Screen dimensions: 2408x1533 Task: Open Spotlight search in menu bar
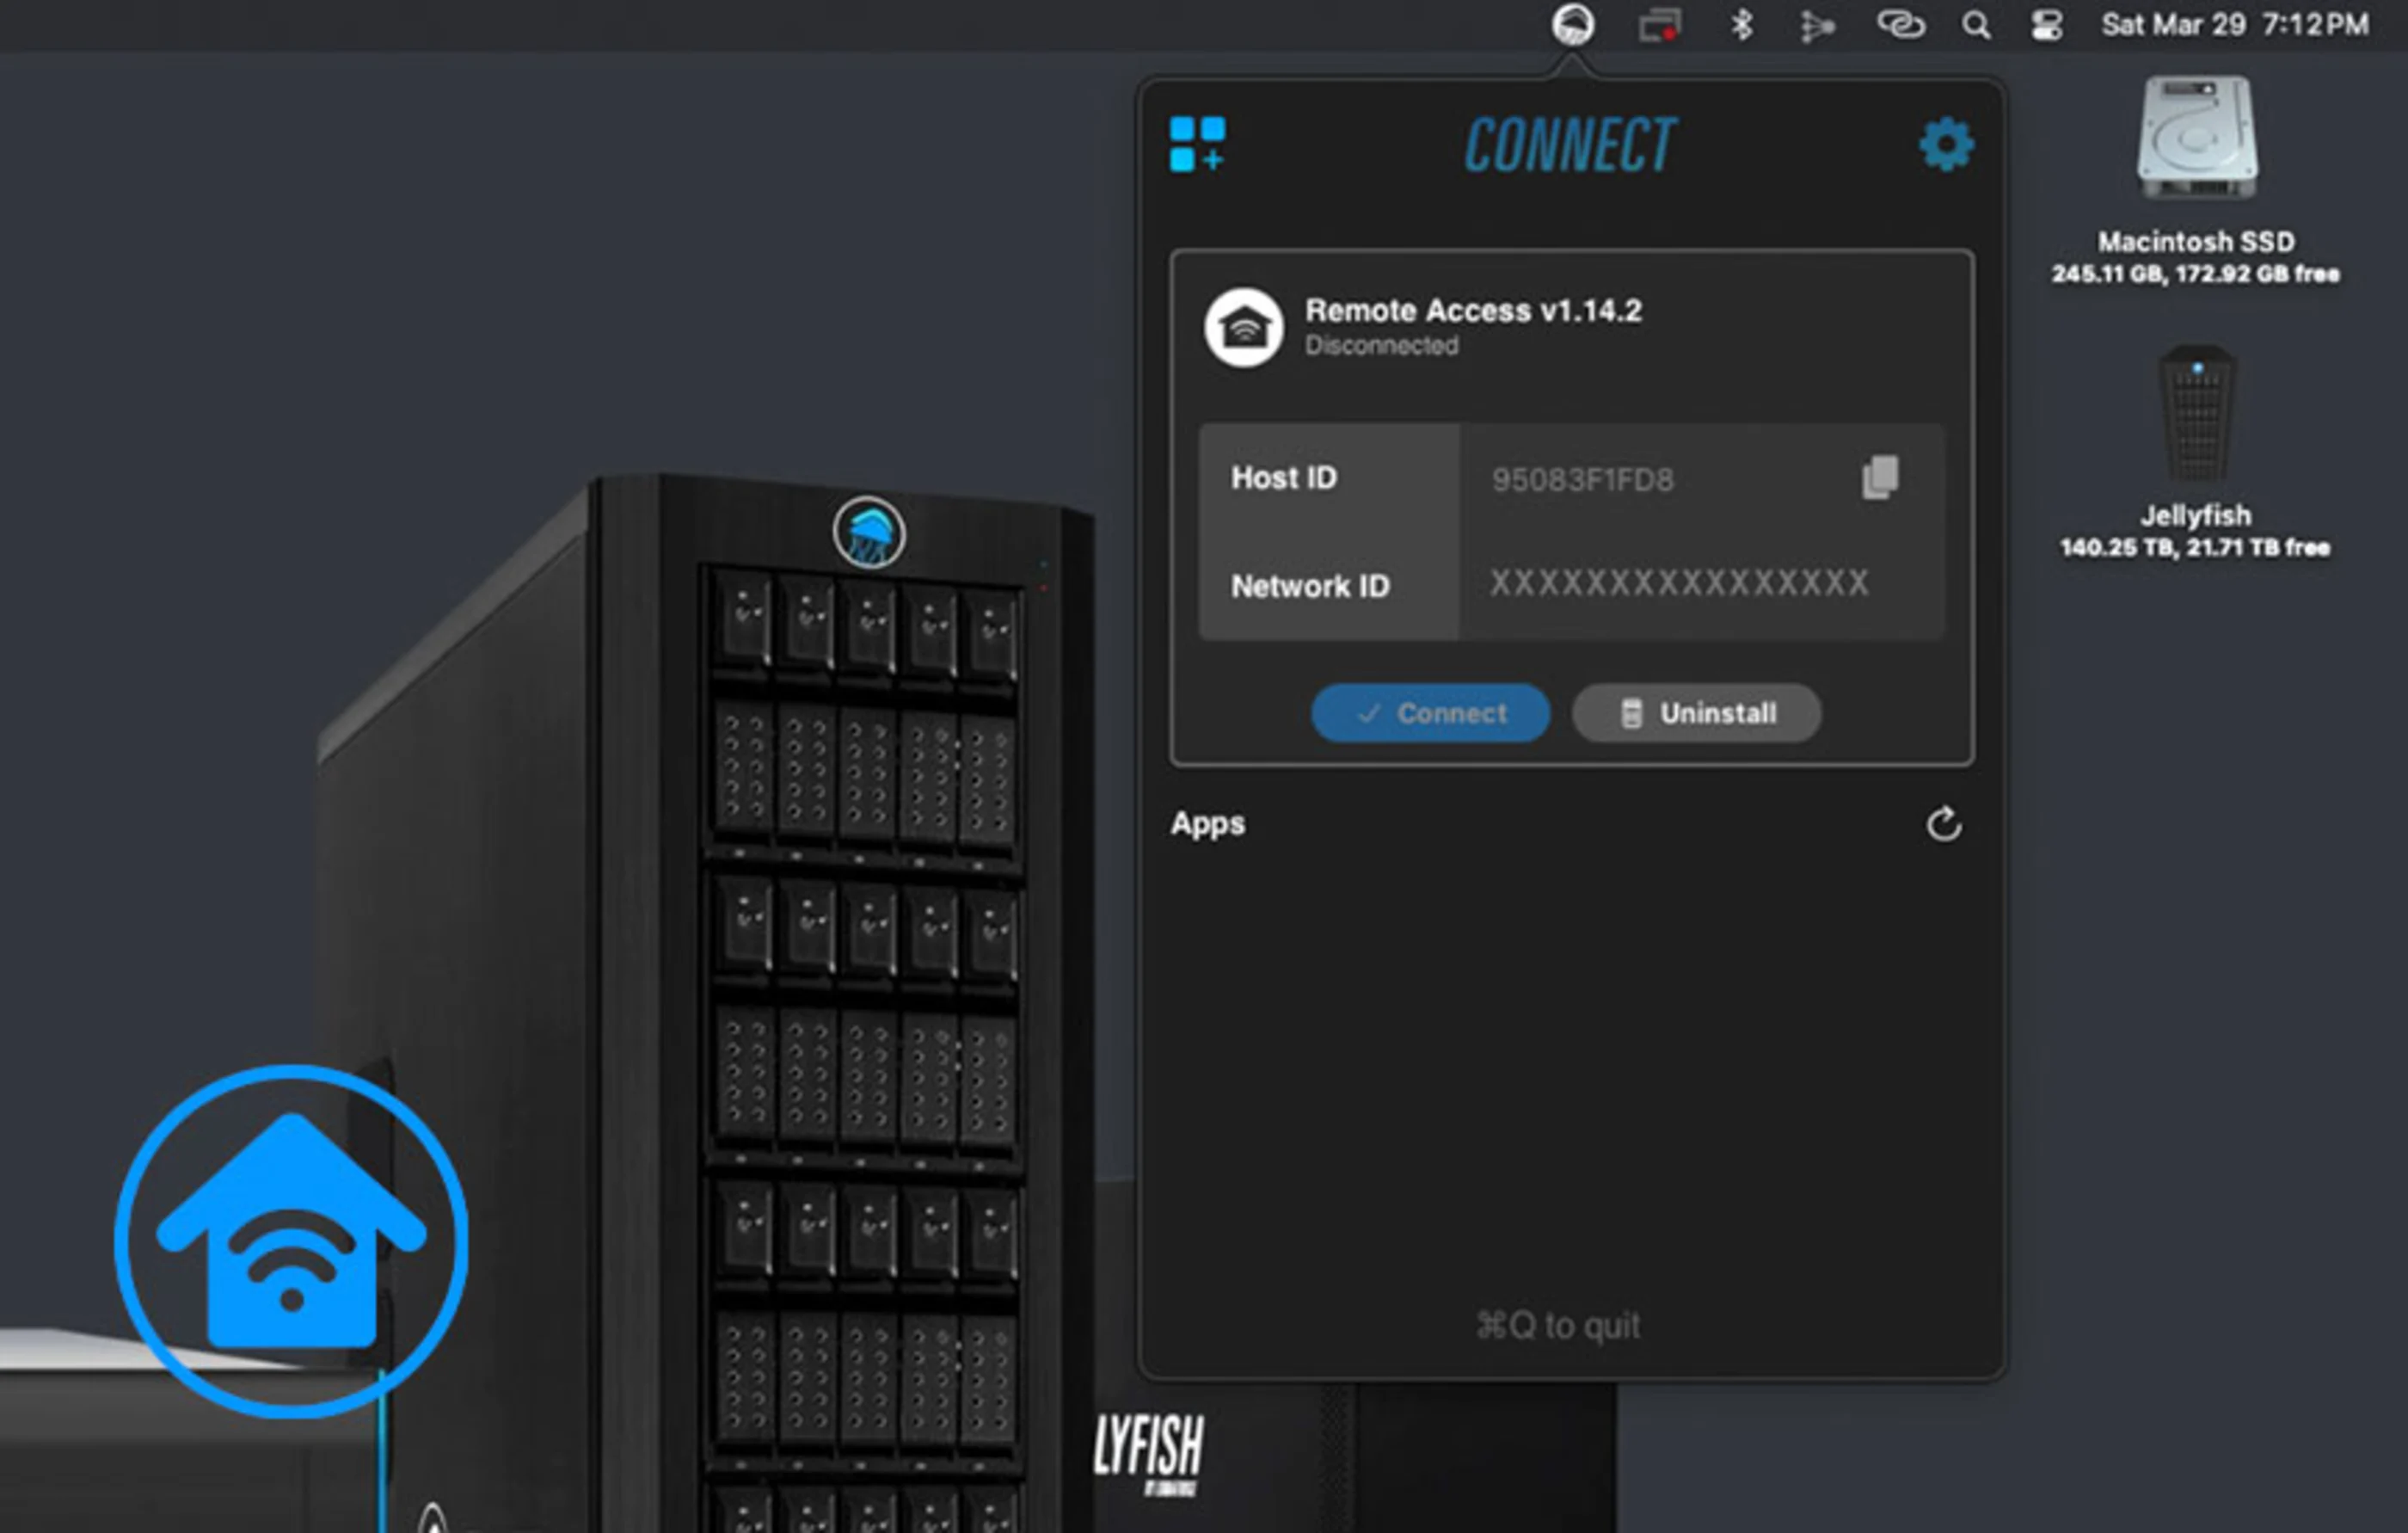(1975, 25)
